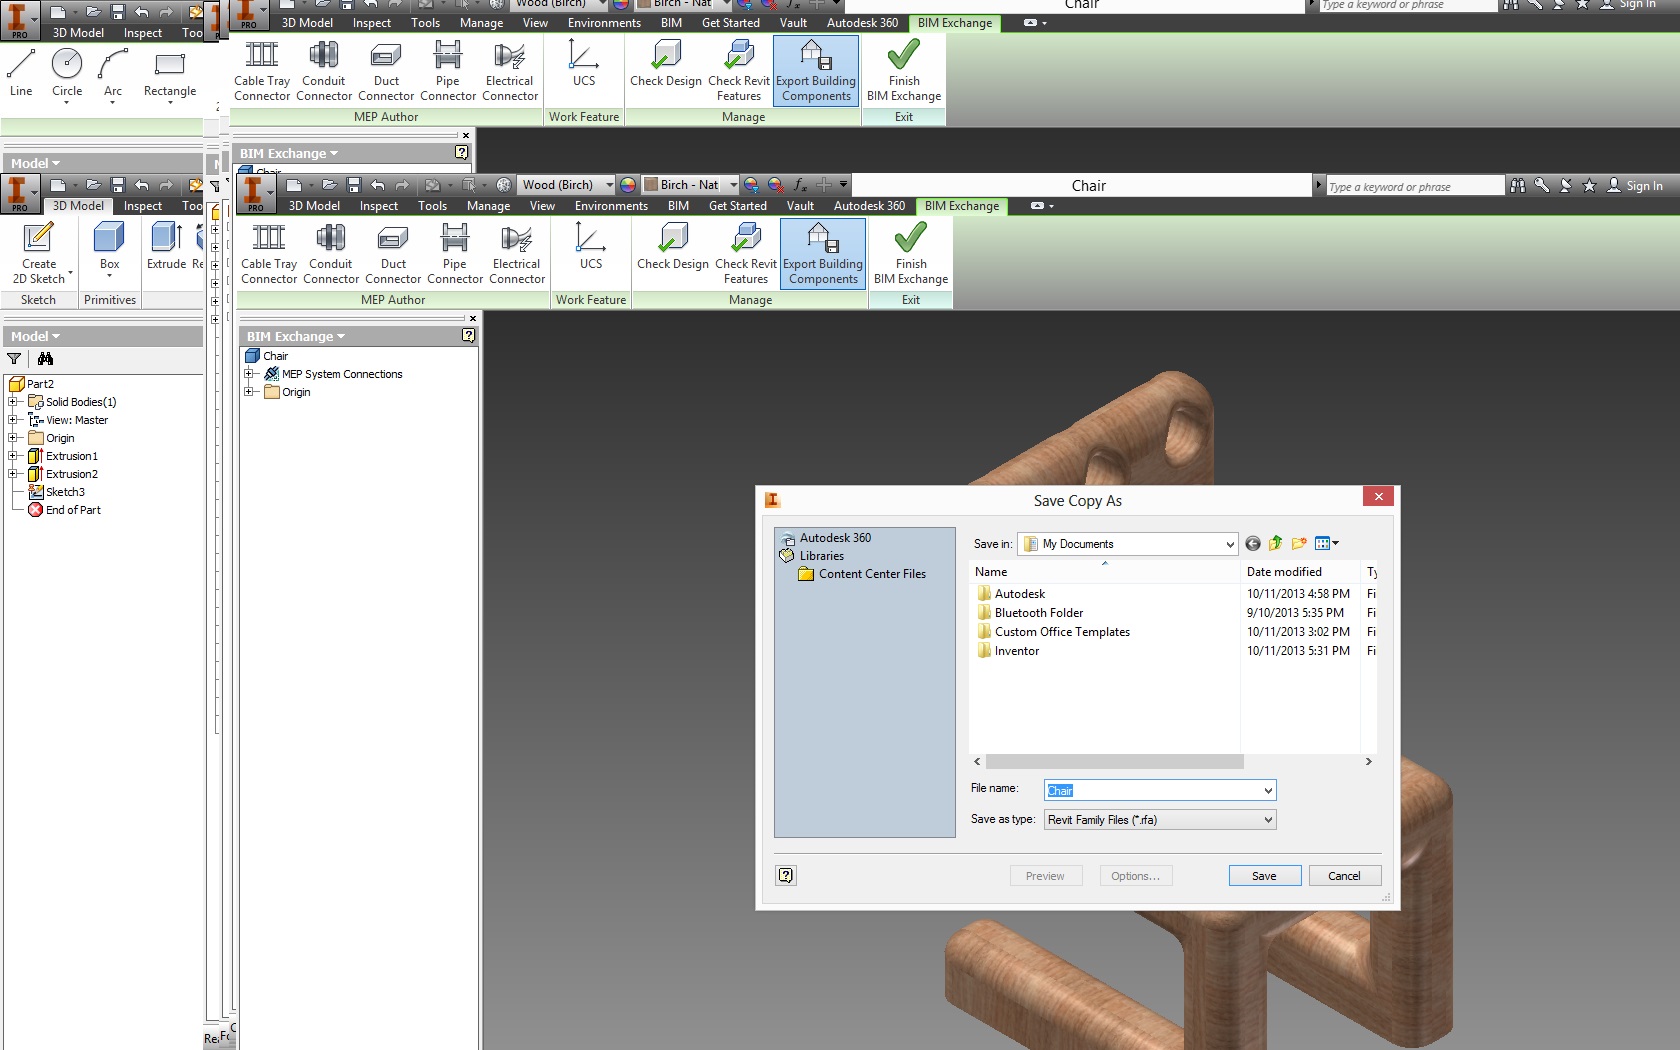Screen dimensions: 1680x1050
Task: Select the UCS tool in the front ribbon
Action: [x=591, y=246]
